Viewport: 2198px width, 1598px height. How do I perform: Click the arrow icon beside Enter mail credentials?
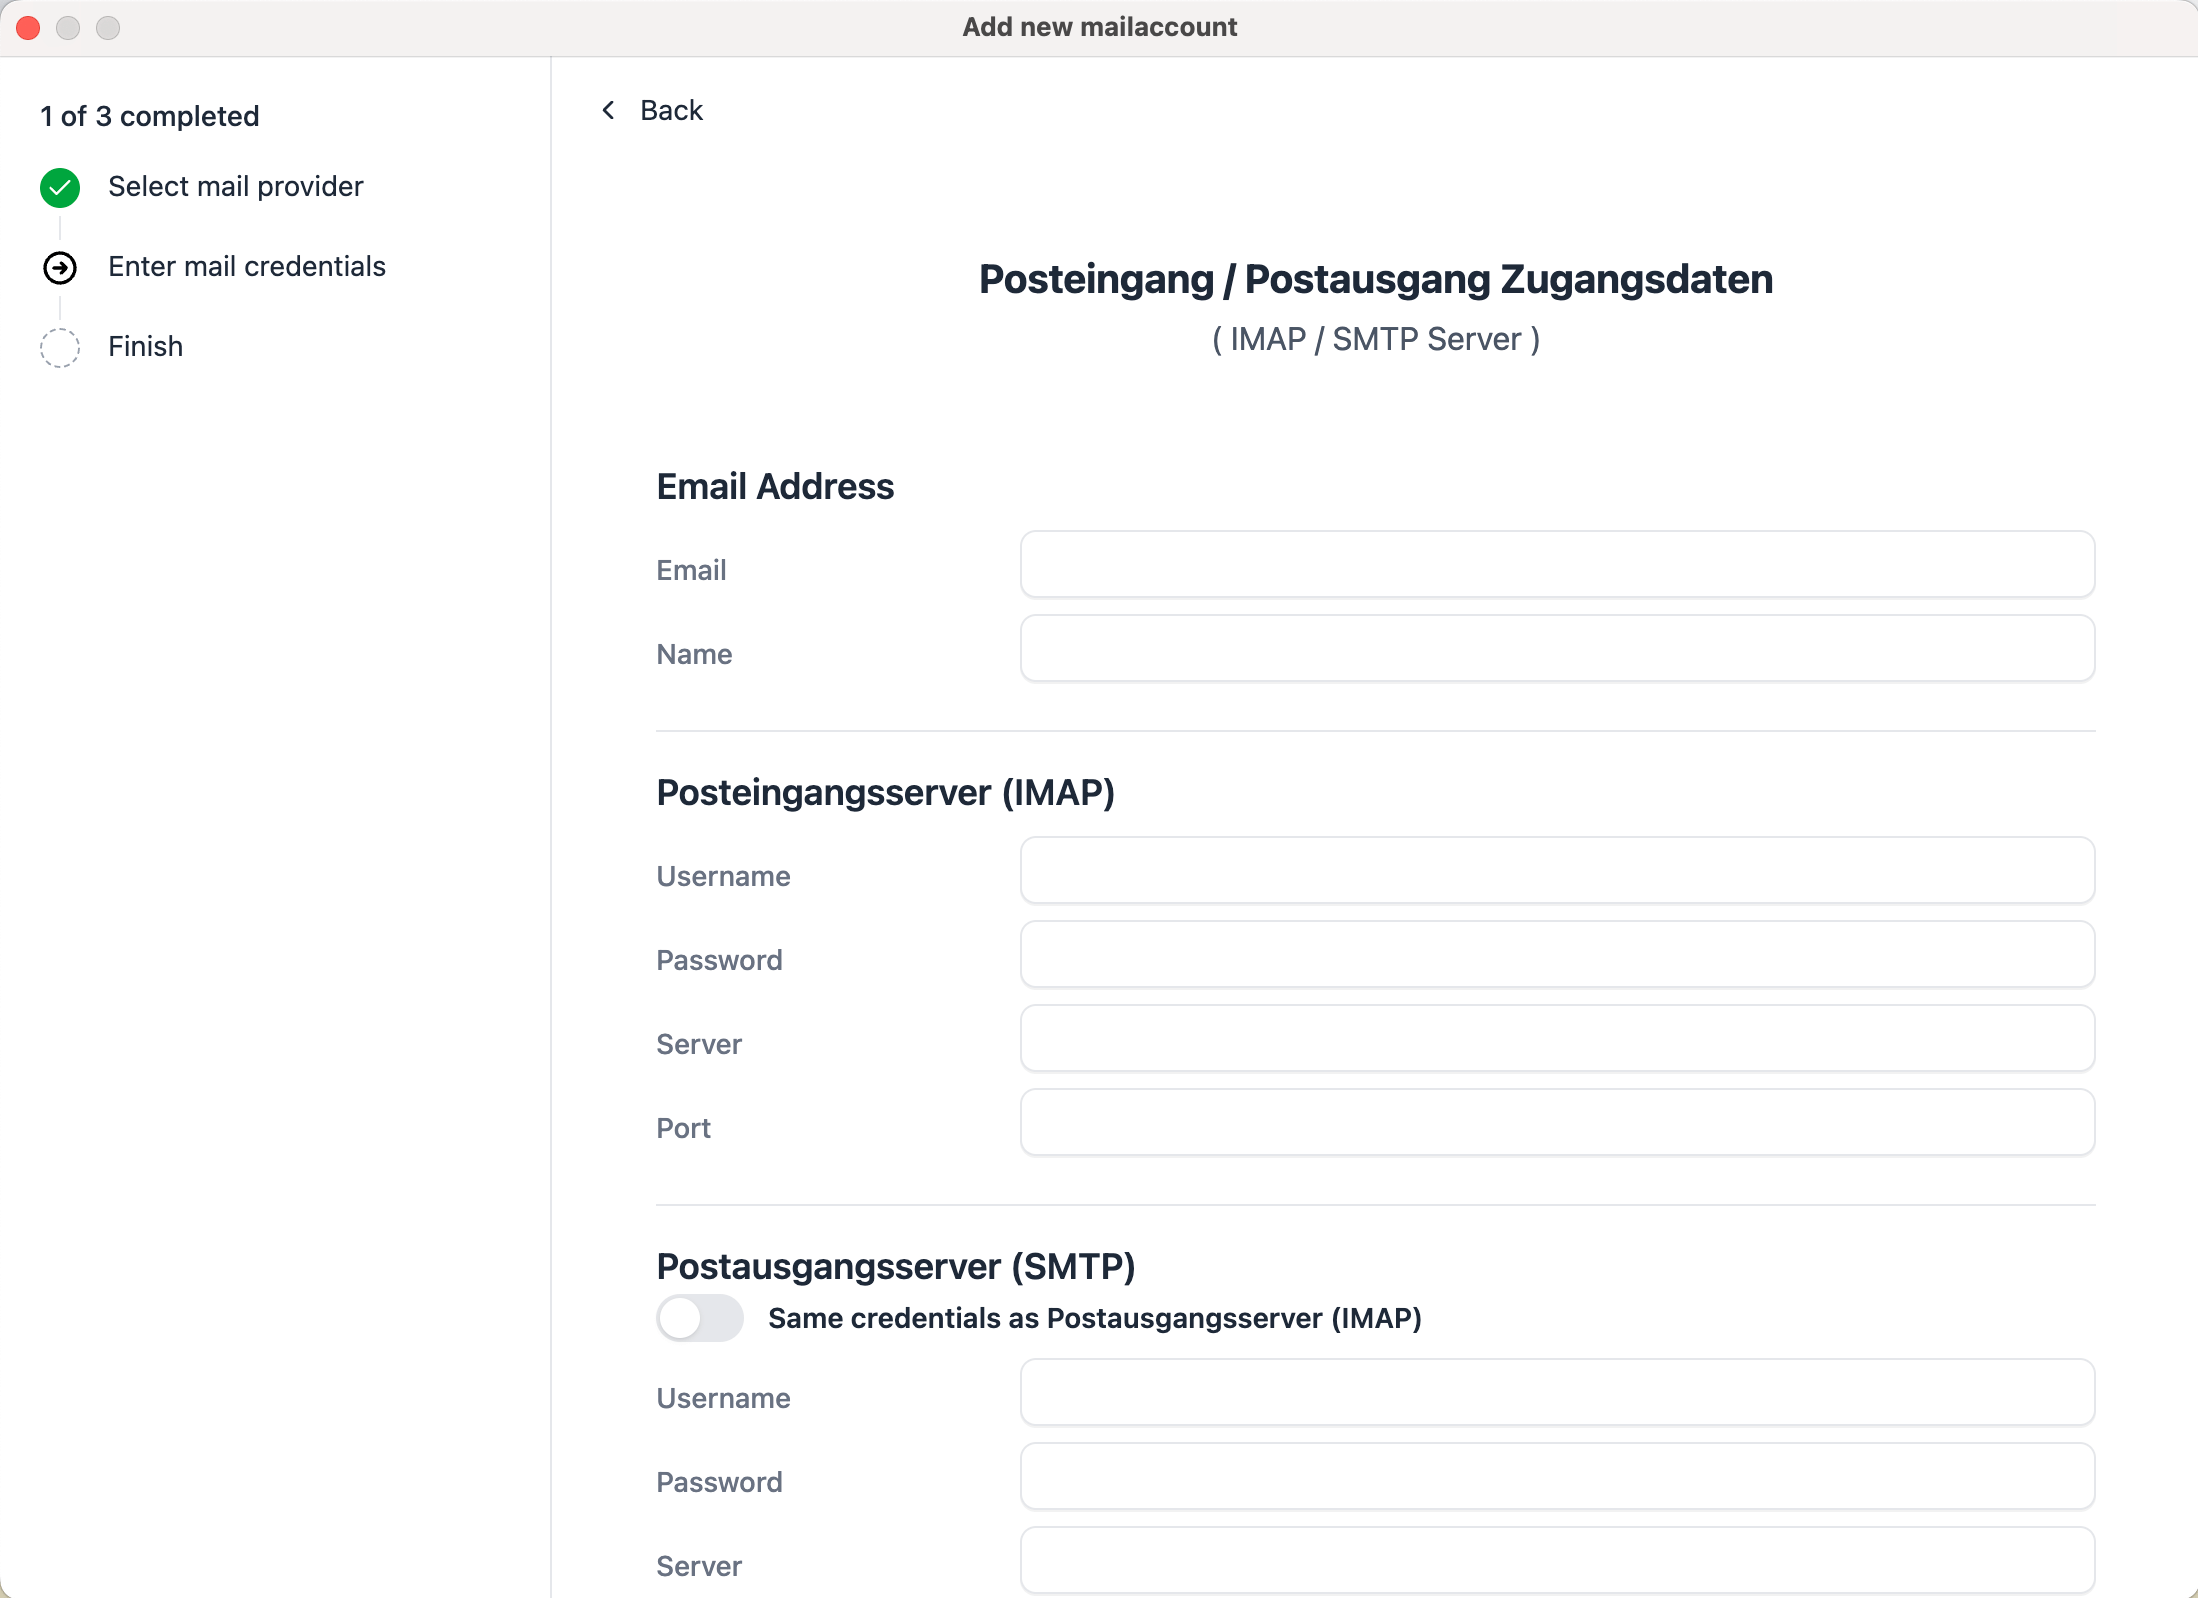(x=61, y=267)
